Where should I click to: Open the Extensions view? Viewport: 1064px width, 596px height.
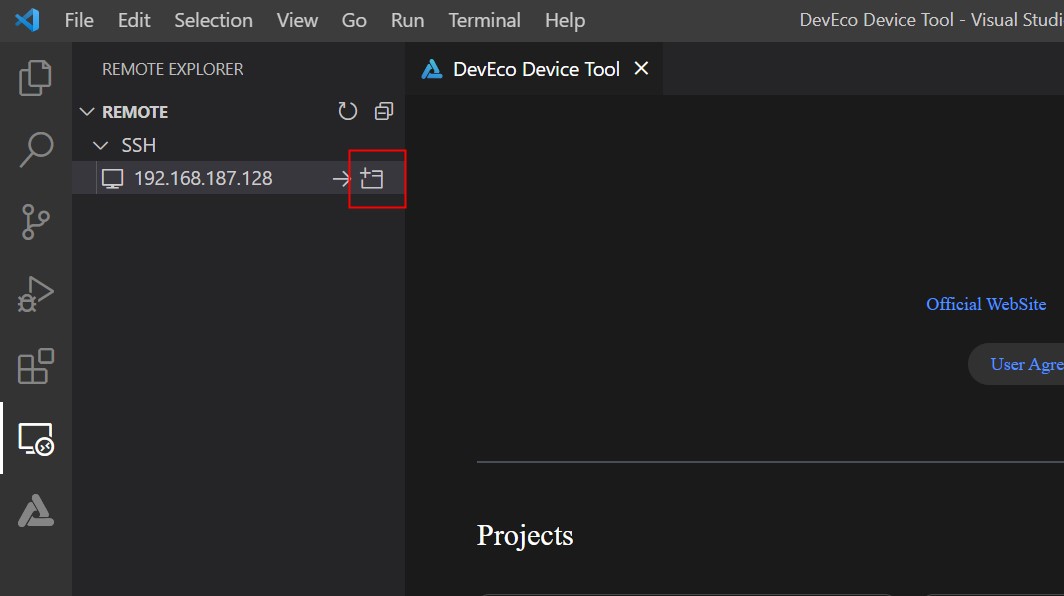(x=36, y=367)
